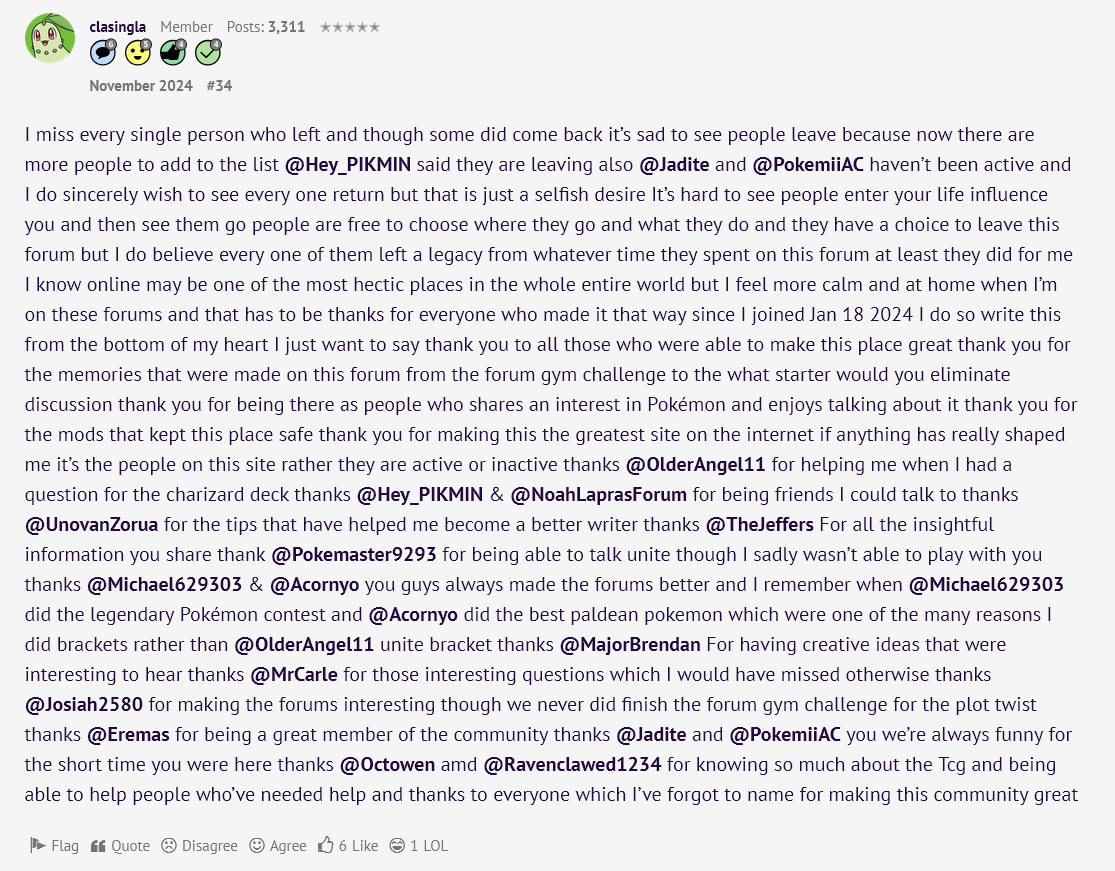Open the clasingla username profile link
1115x871 pixels.
click(x=117, y=27)
